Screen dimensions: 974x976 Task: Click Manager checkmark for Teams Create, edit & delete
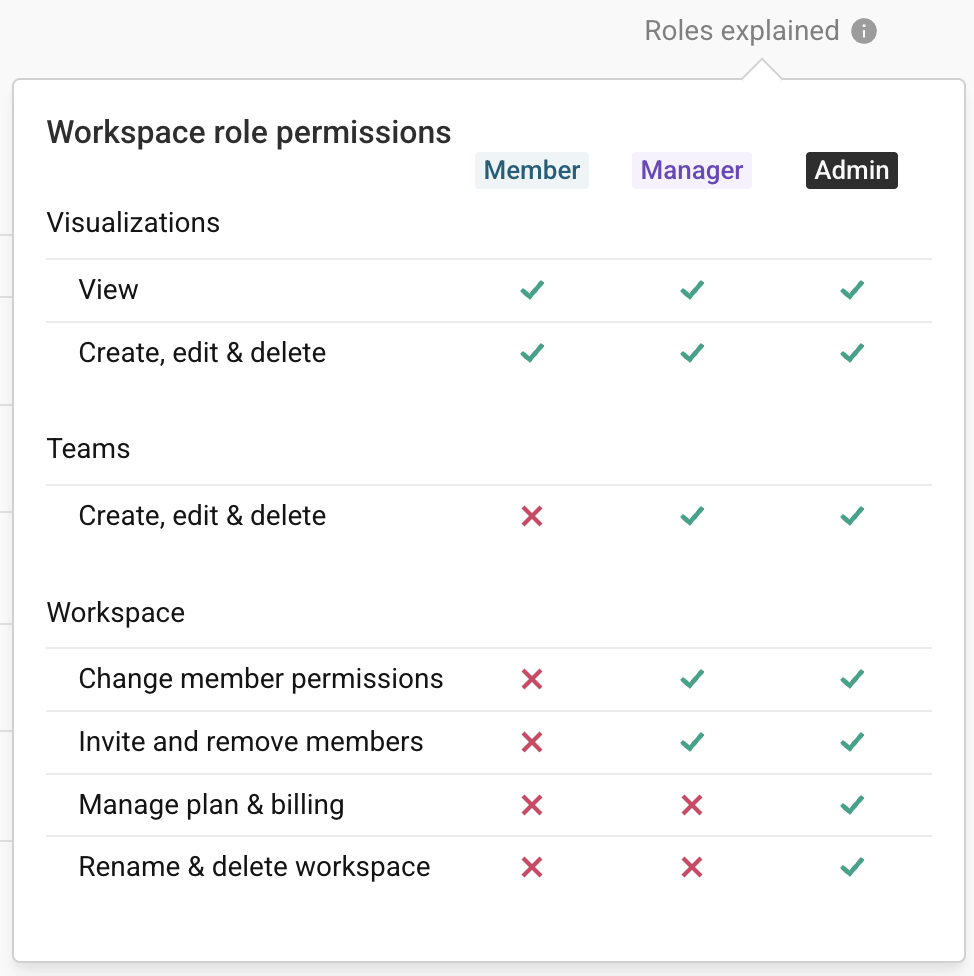[x=692, y=516]
